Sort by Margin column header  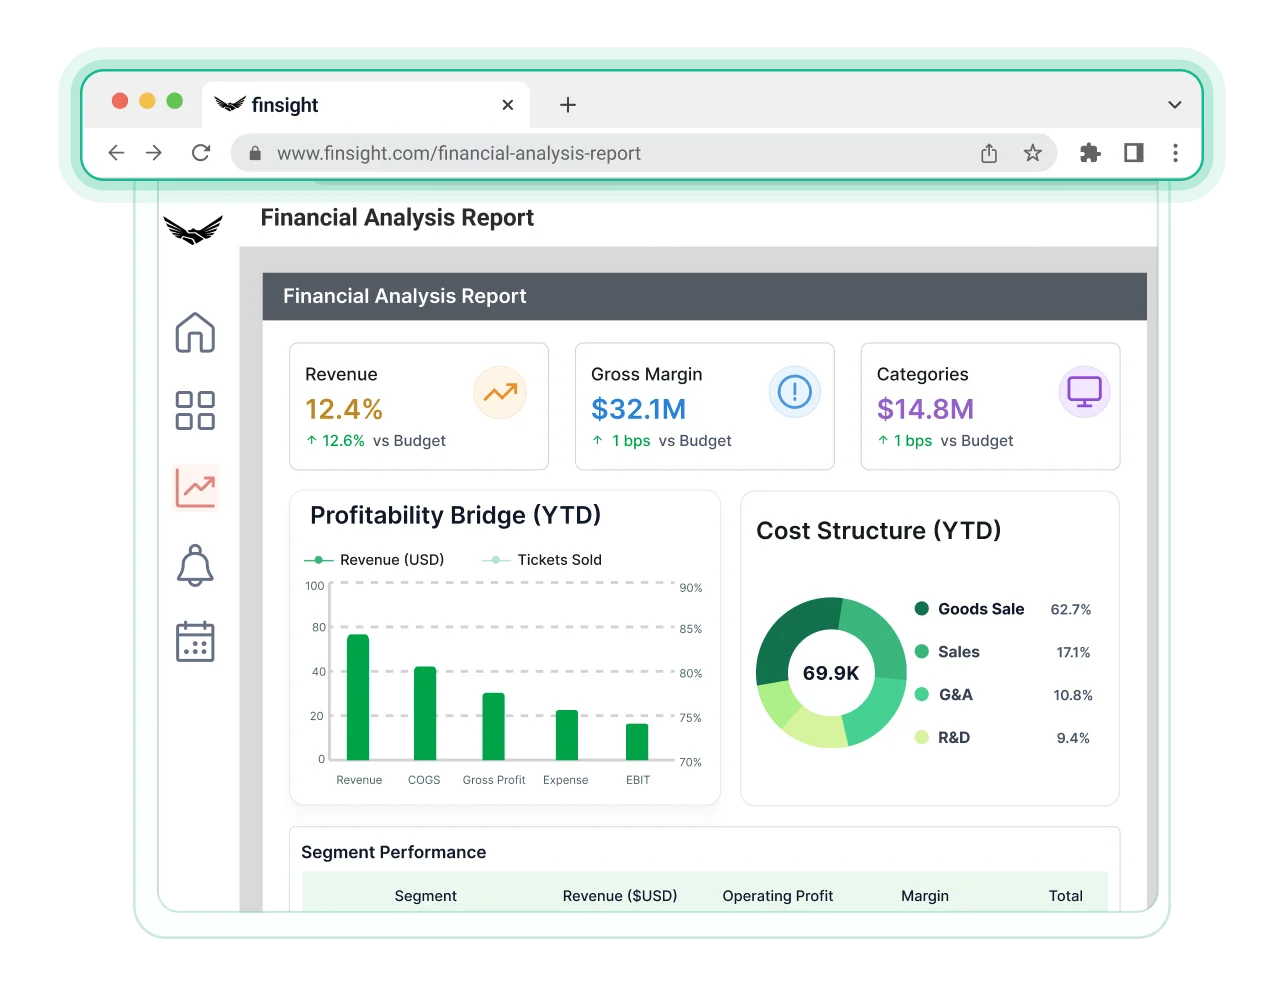[925, 896]
